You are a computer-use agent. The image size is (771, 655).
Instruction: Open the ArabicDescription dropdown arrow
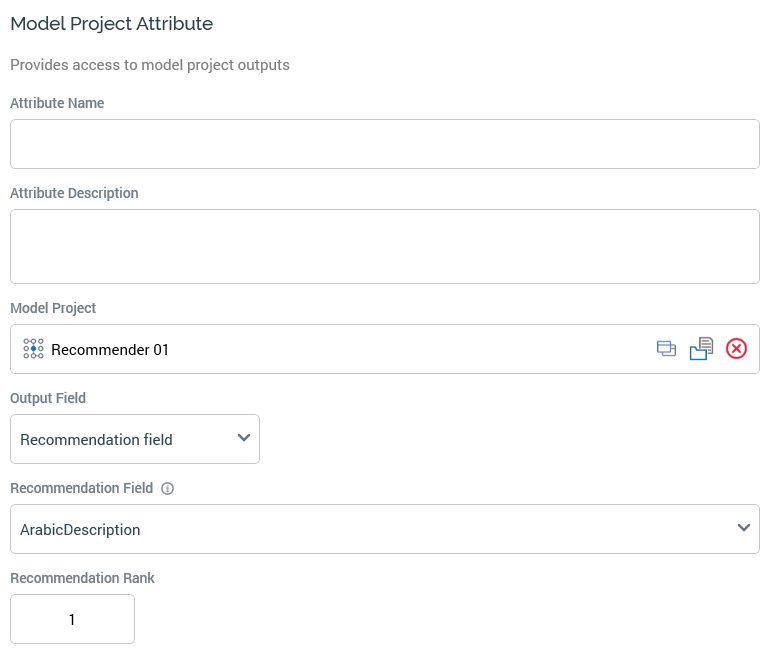tap(743, 528)
